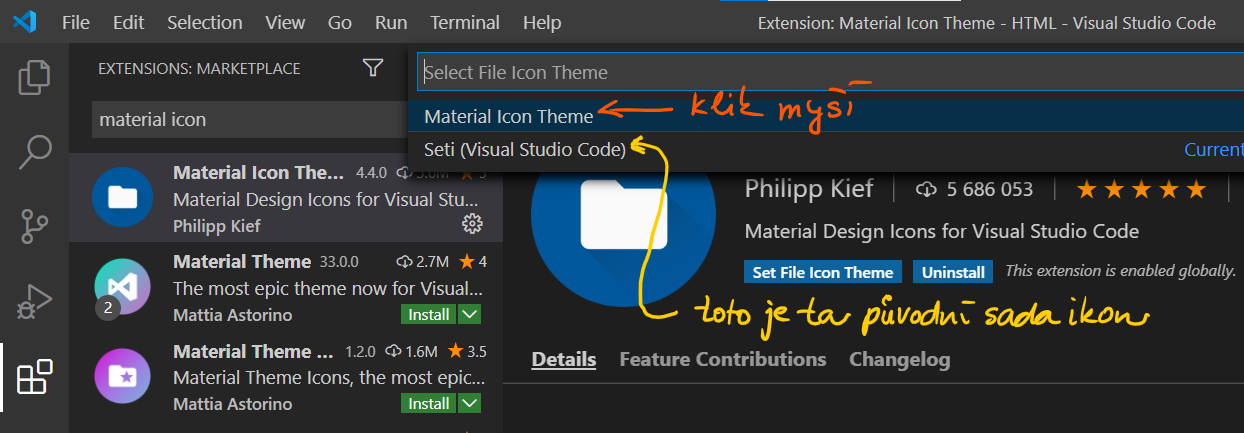
Task: Click the Material Theme Icons extension logo
Action: 122,377
